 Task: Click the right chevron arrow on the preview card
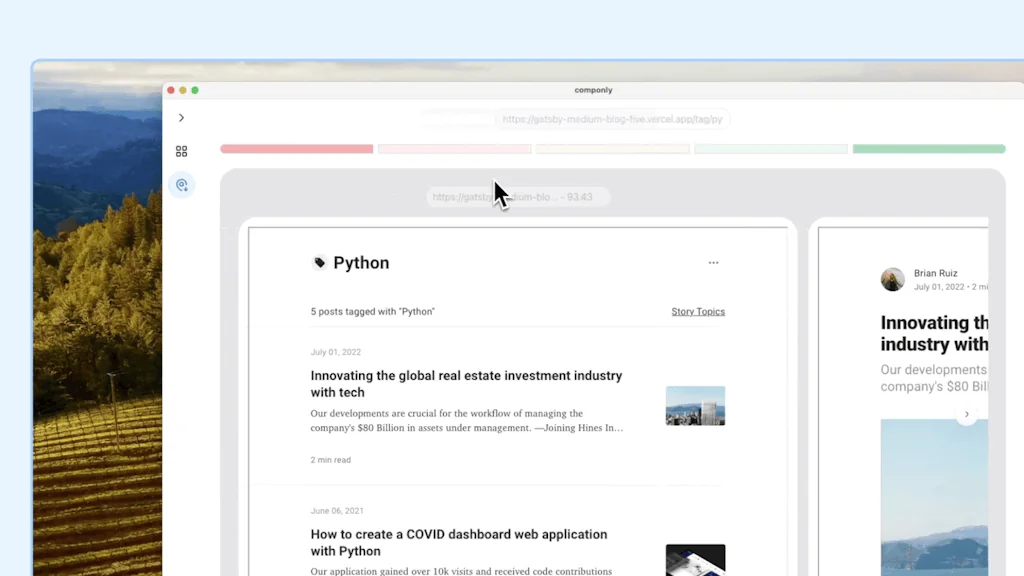pos(967,415)
